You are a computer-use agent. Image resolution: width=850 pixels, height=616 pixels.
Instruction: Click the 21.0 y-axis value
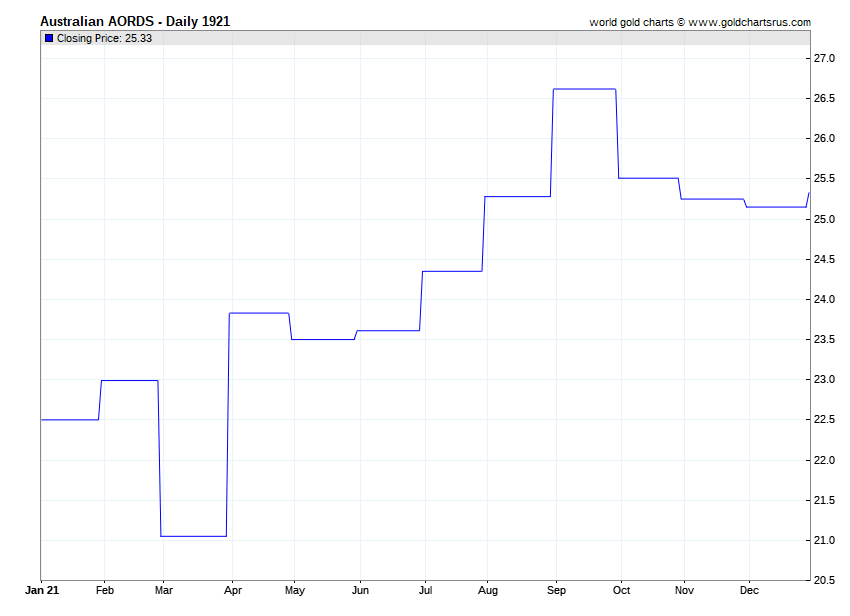[x=824, y=541]
